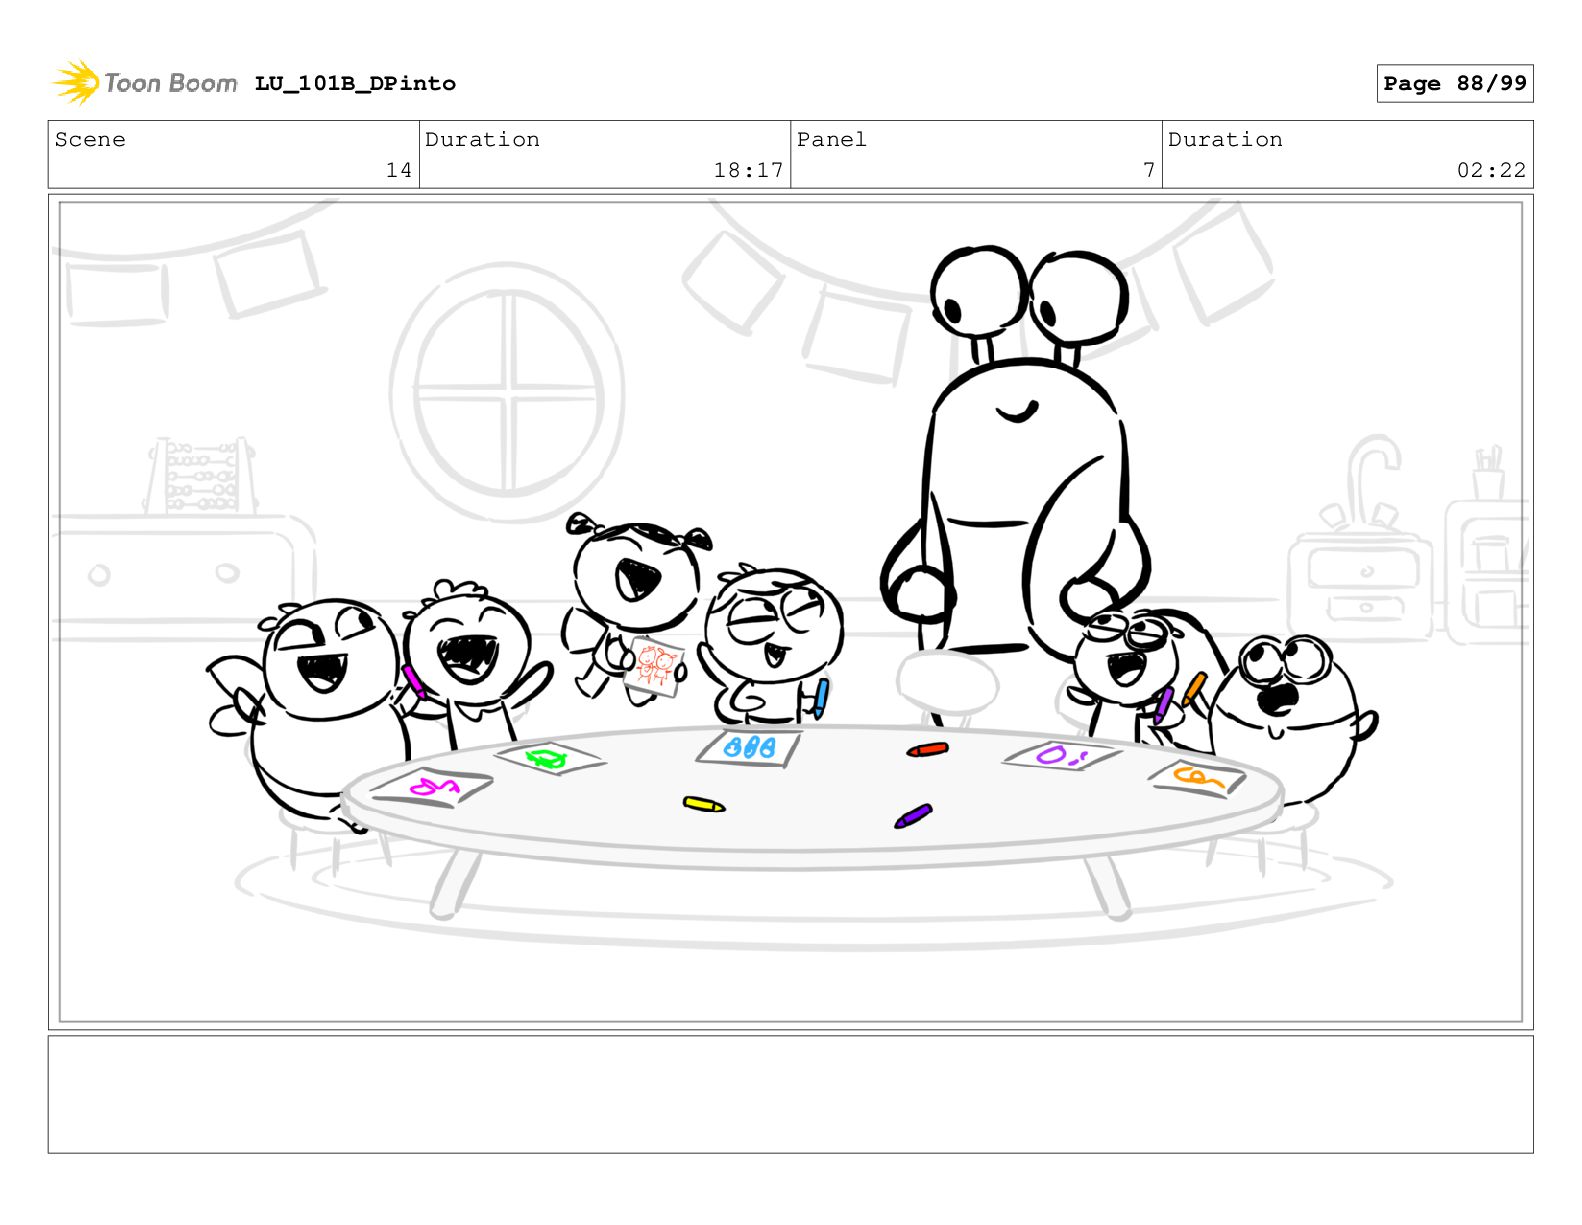
Task: Select the file name LU_101B_DPinto
Action: click(355, 84)
